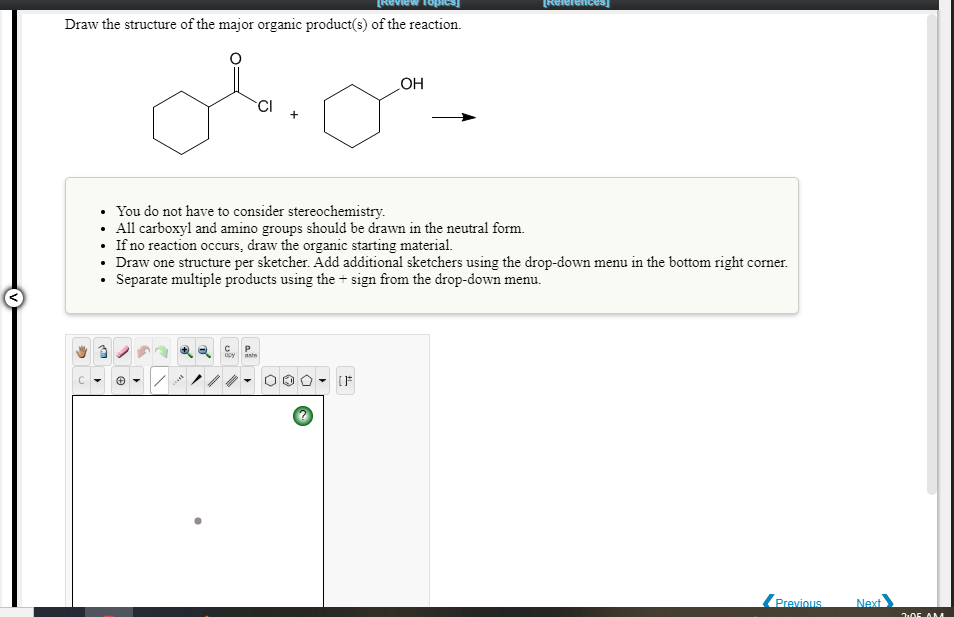Viewport: 954px width, 617px height.
Task: Open the bond type dropdown arrow
Action: (246, 381)
